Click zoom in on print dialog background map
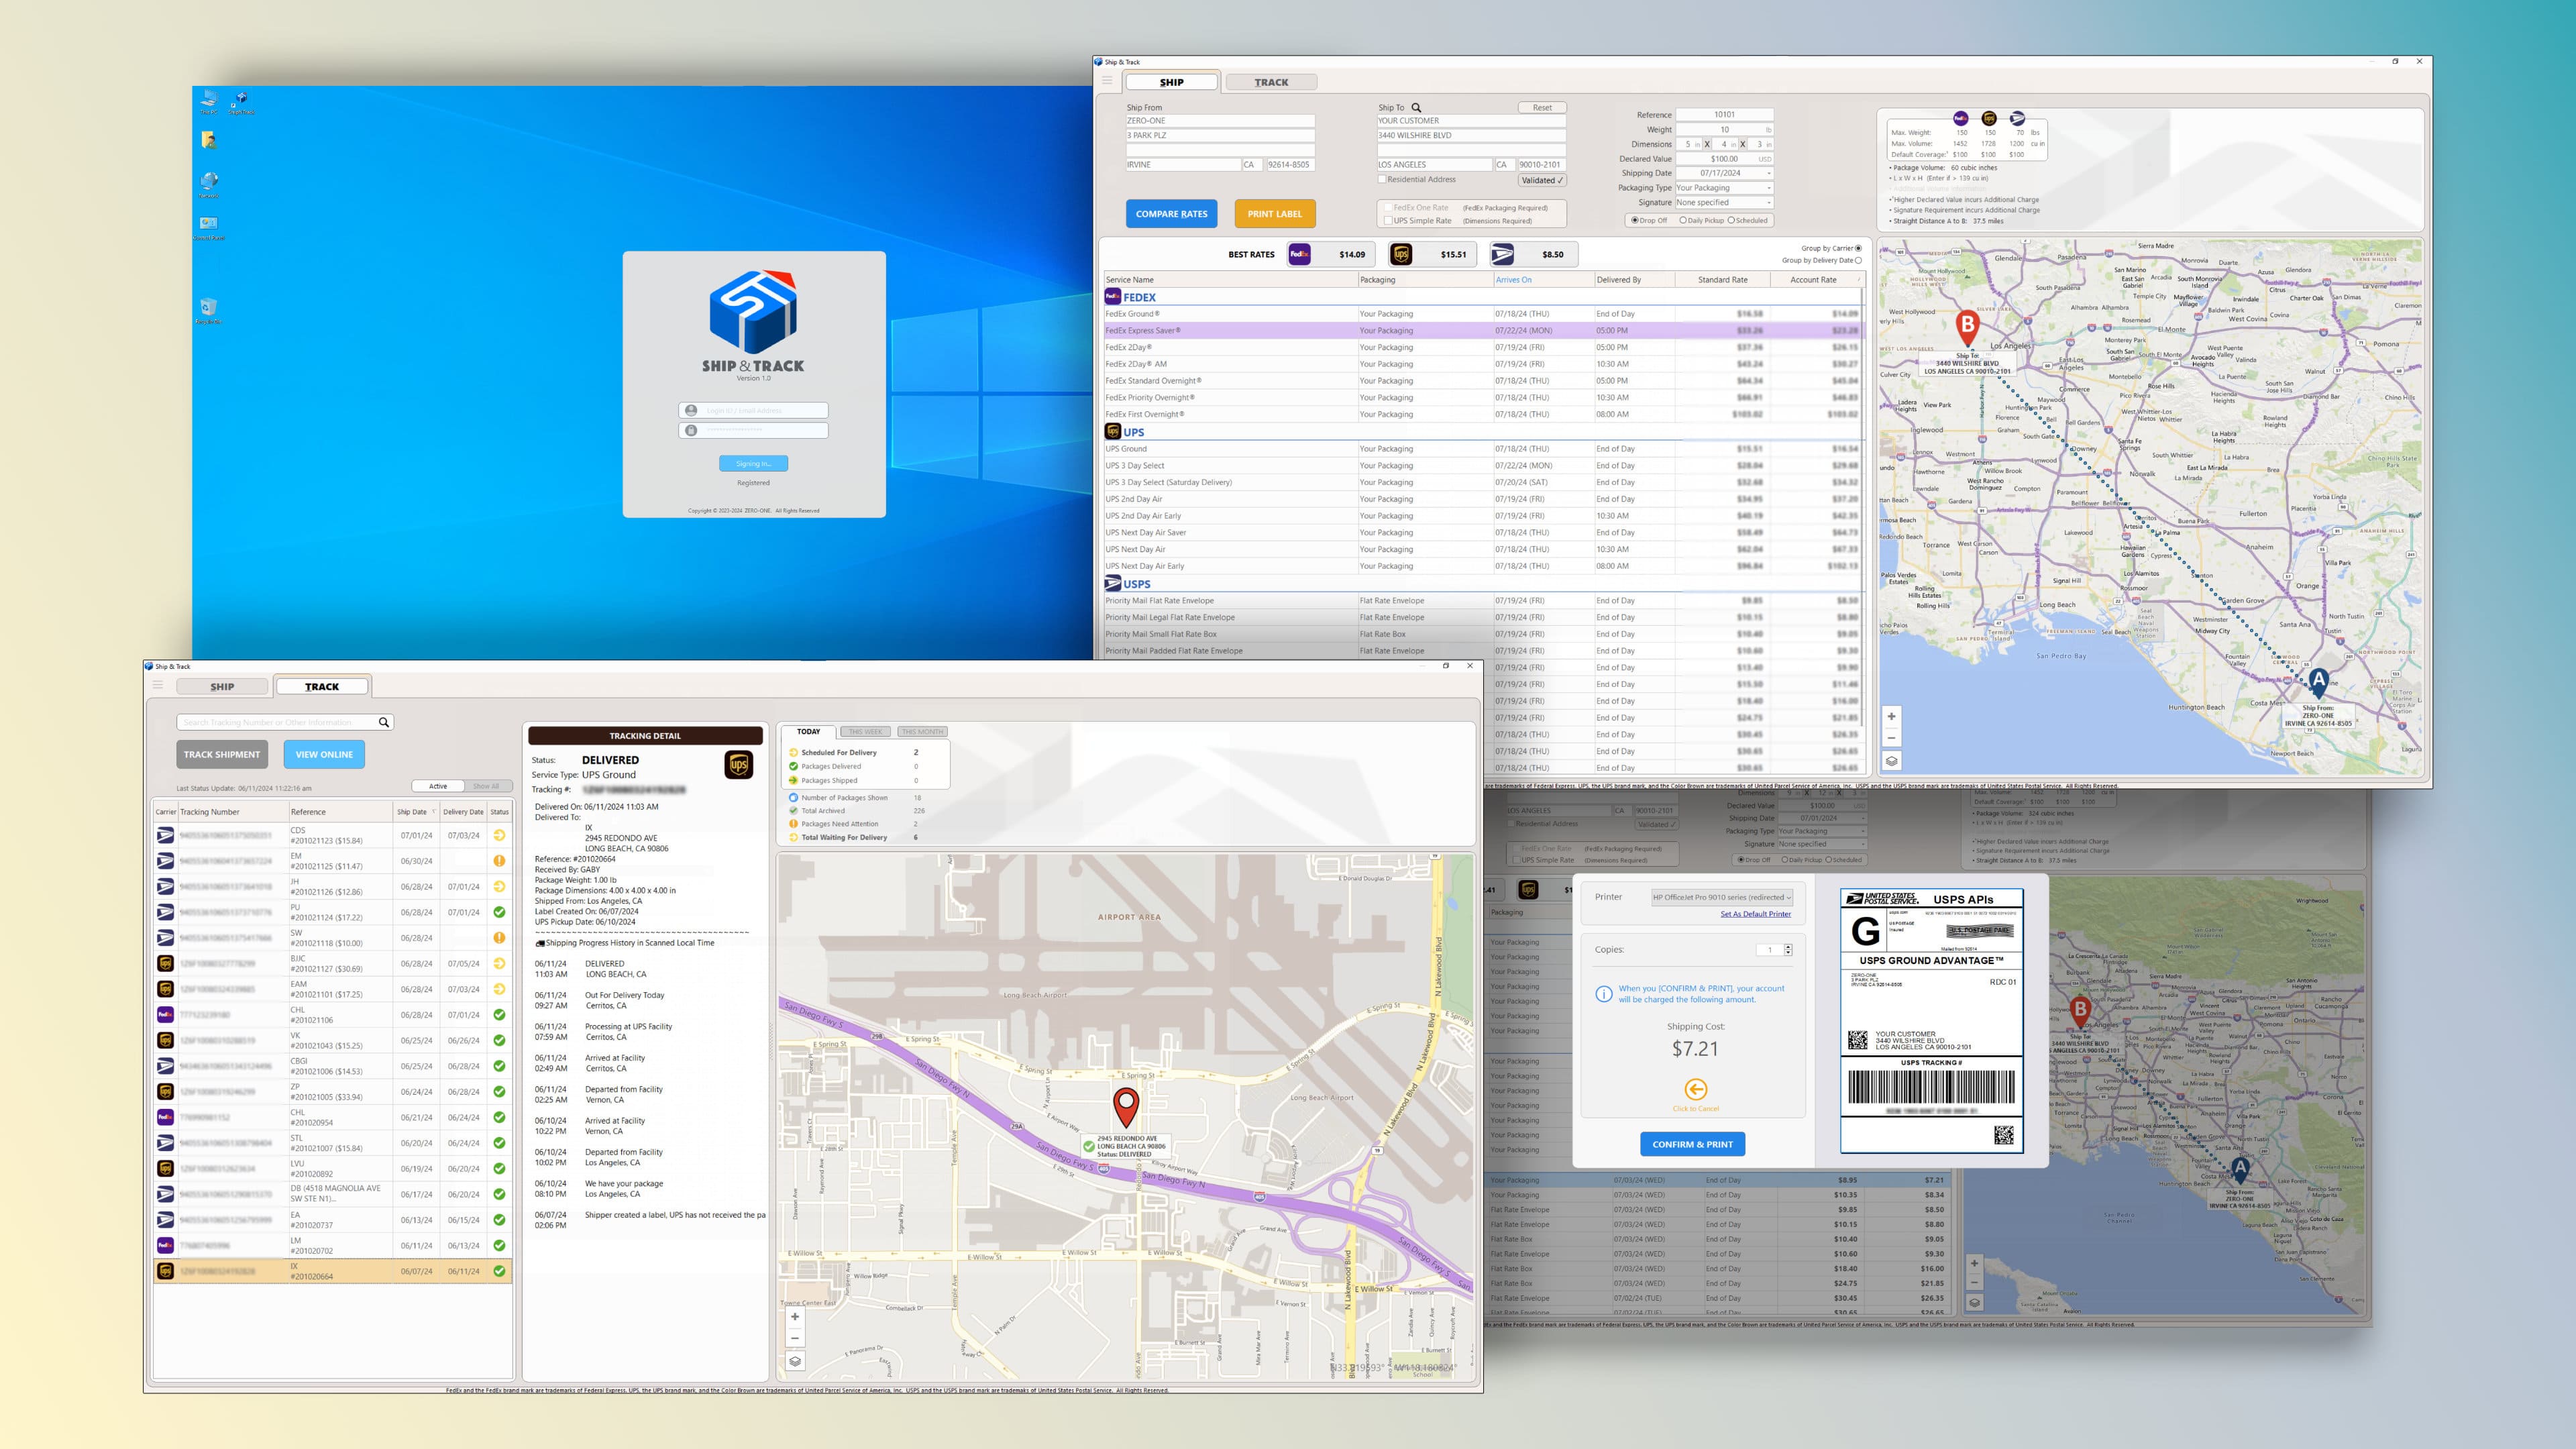2576x1449 pixels. click(x=1974, y=1263)
